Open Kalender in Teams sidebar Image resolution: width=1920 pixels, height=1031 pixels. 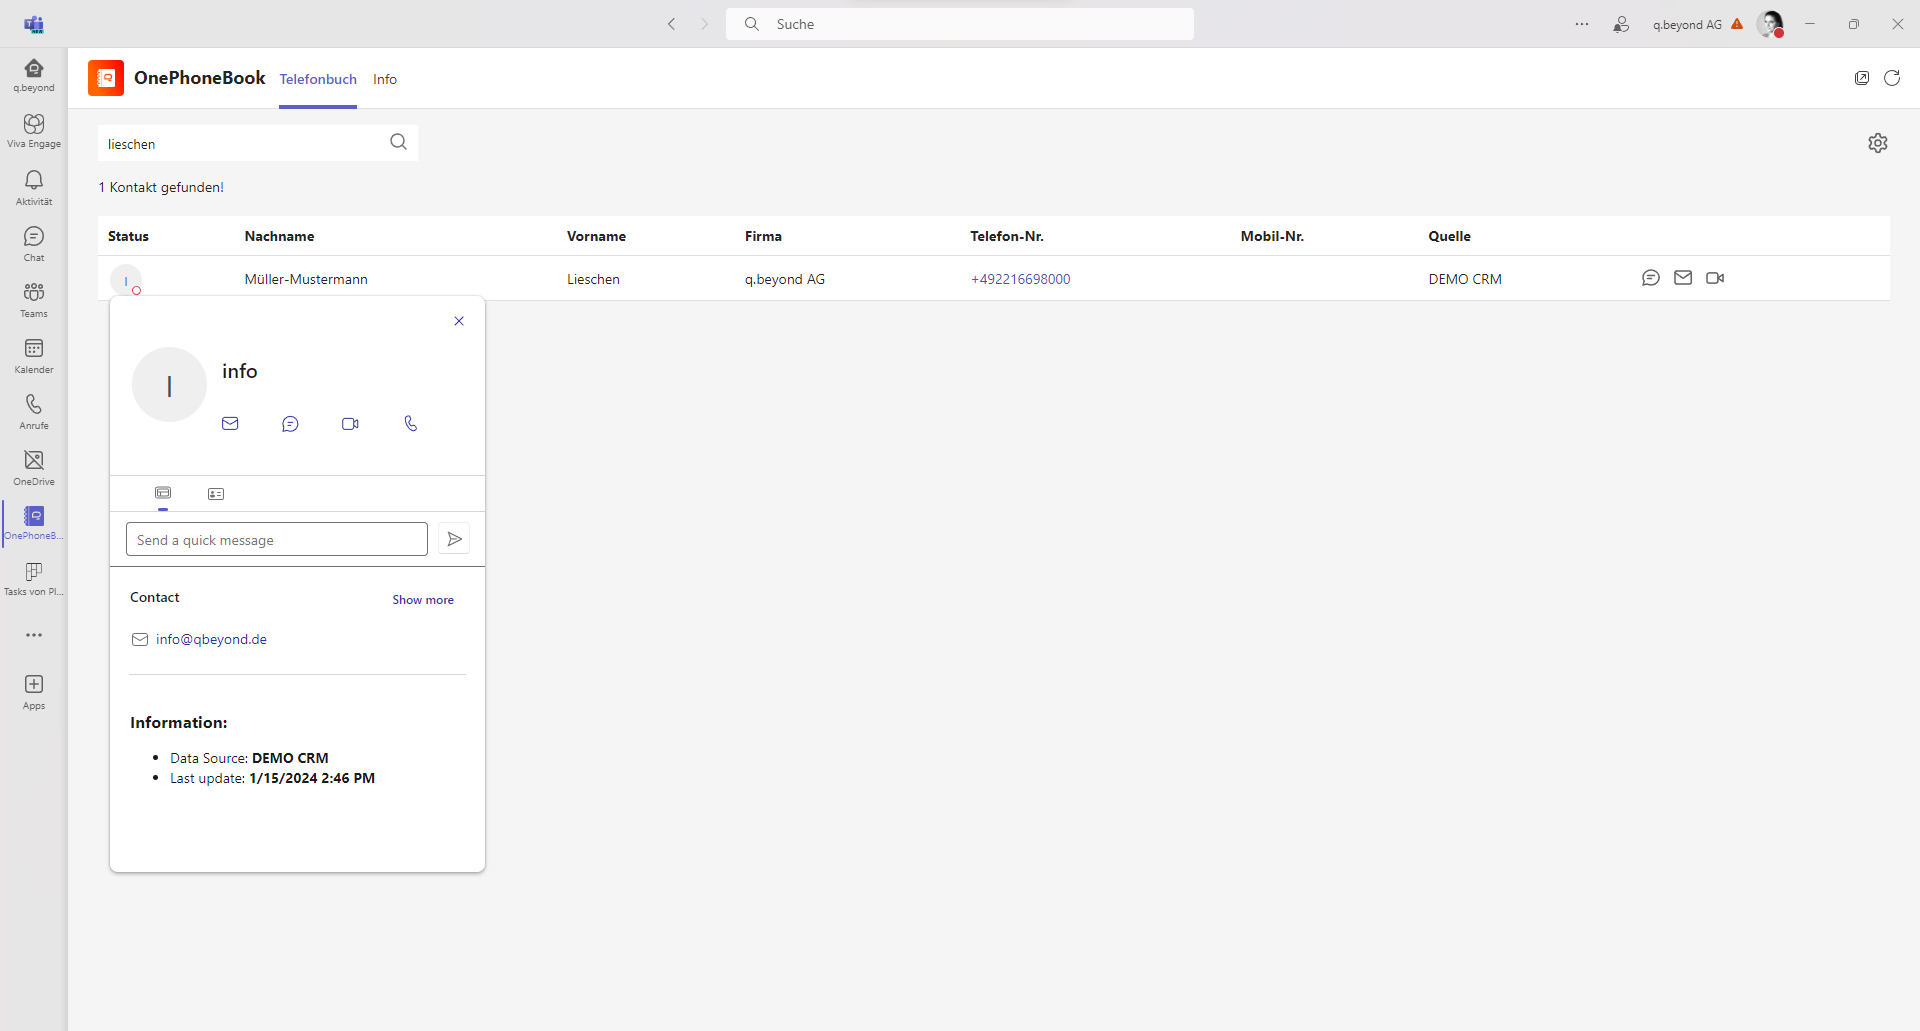pyautogui.click(x=34, y=355)
